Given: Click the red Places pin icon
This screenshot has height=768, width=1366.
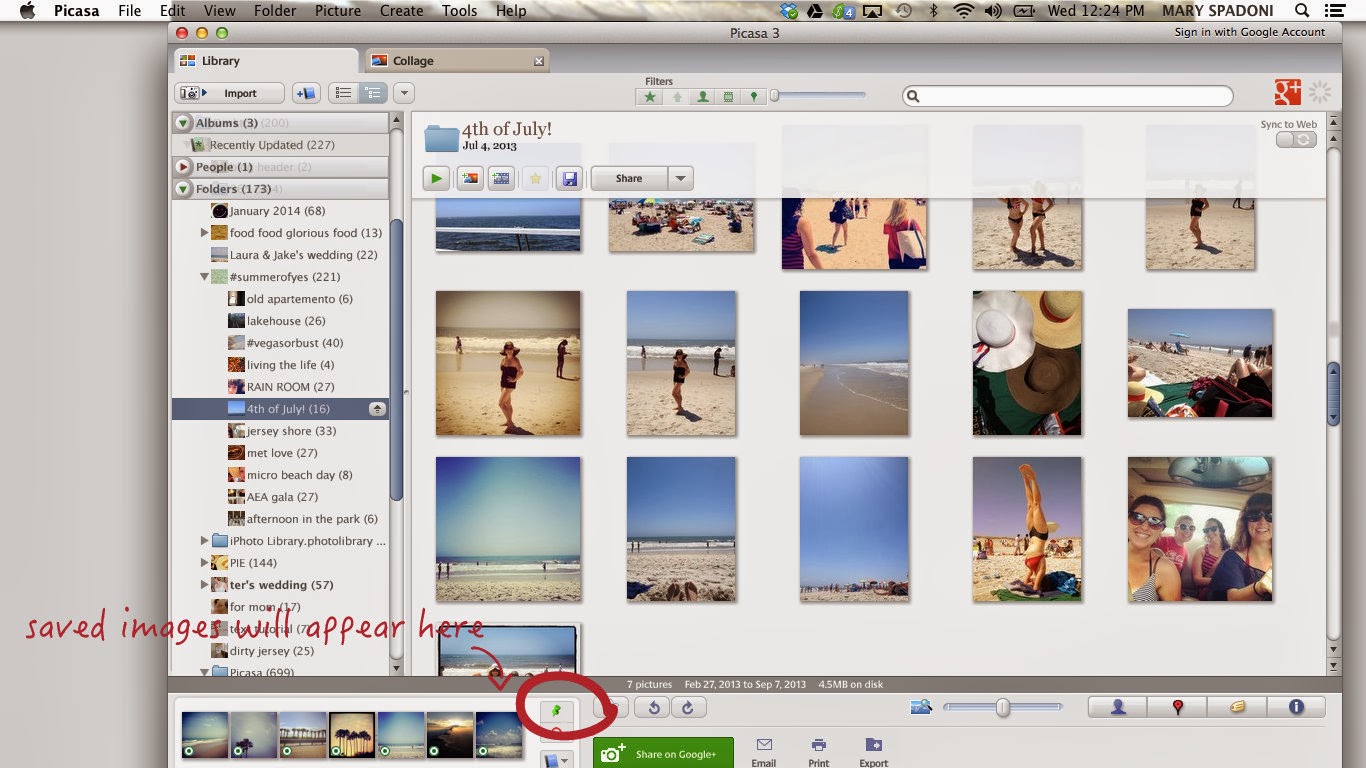Looking at the screenshot, I should [x=1178, y=707].
